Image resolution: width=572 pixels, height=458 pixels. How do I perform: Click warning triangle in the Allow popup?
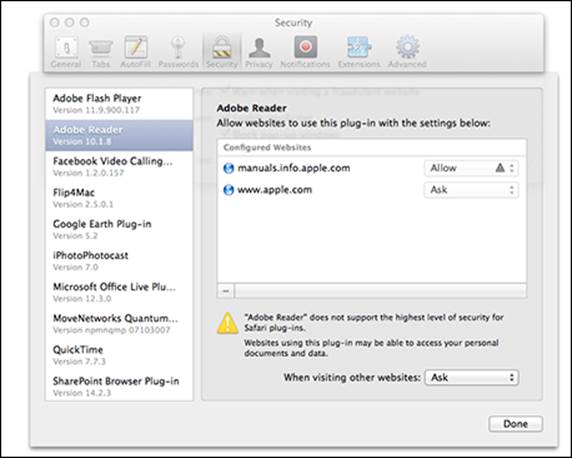point(500,168)
